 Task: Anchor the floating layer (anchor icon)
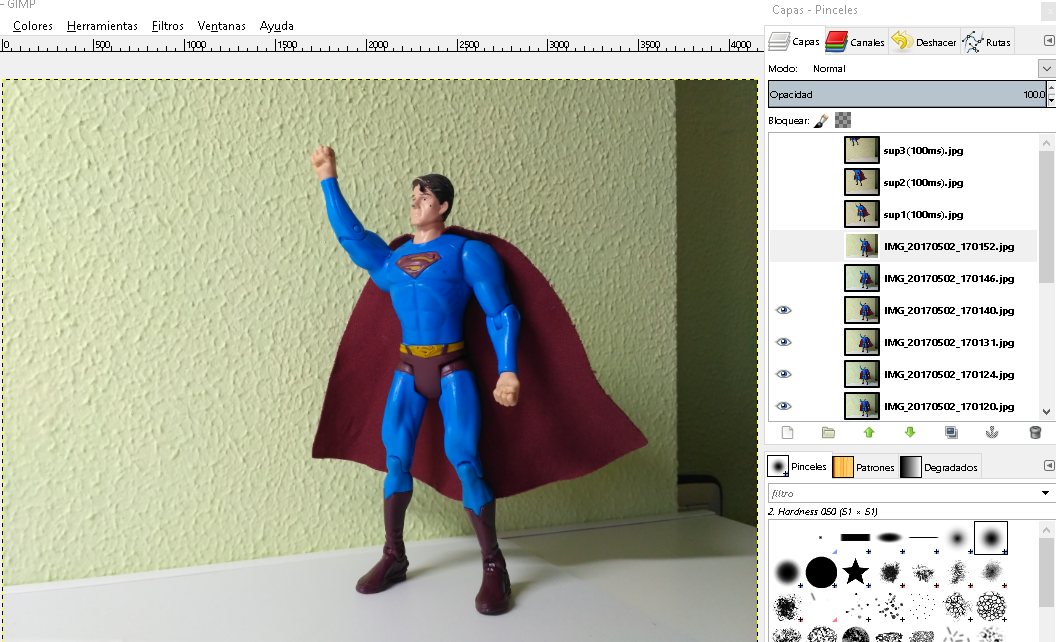click(x=992, y=432)
